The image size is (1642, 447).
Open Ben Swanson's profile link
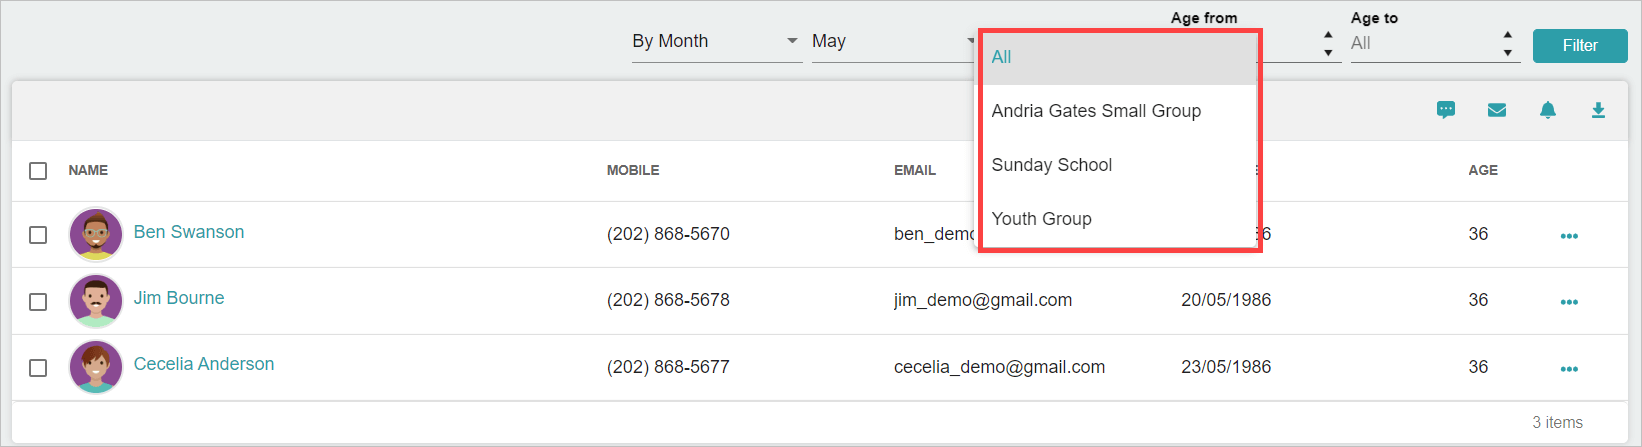coord(189,232)
